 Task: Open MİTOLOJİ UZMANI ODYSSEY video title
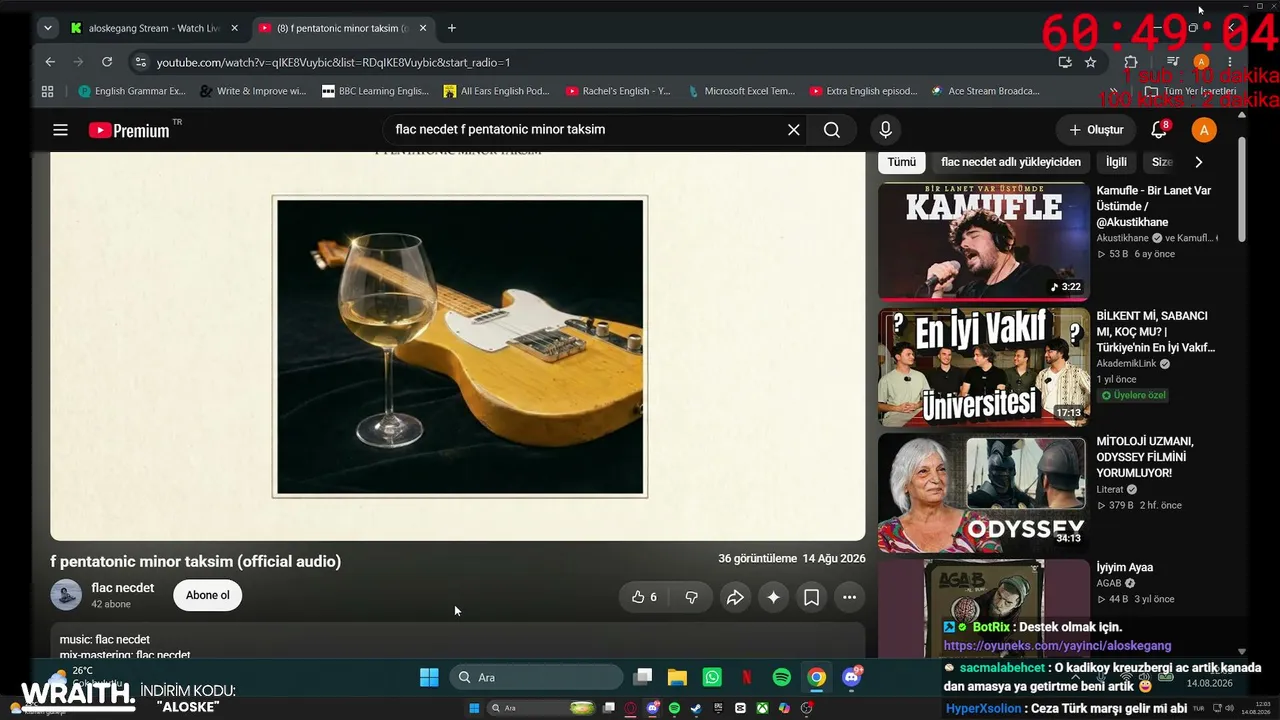(1145, 457)
